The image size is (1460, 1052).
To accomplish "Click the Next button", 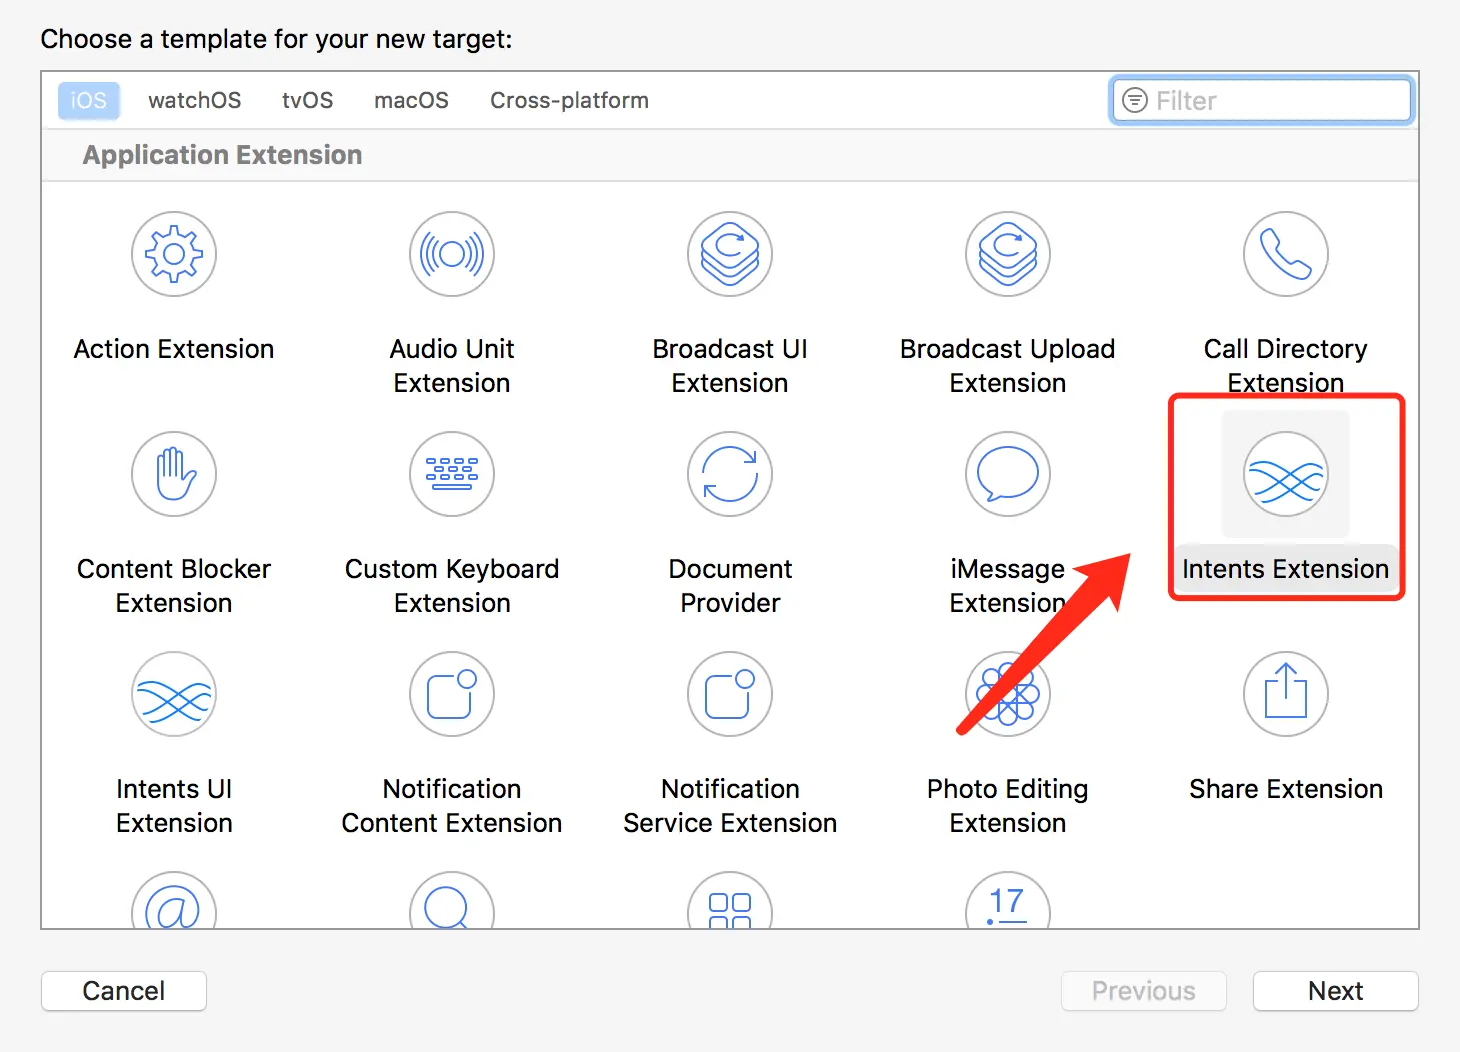I will click(x=1336, y=991).
